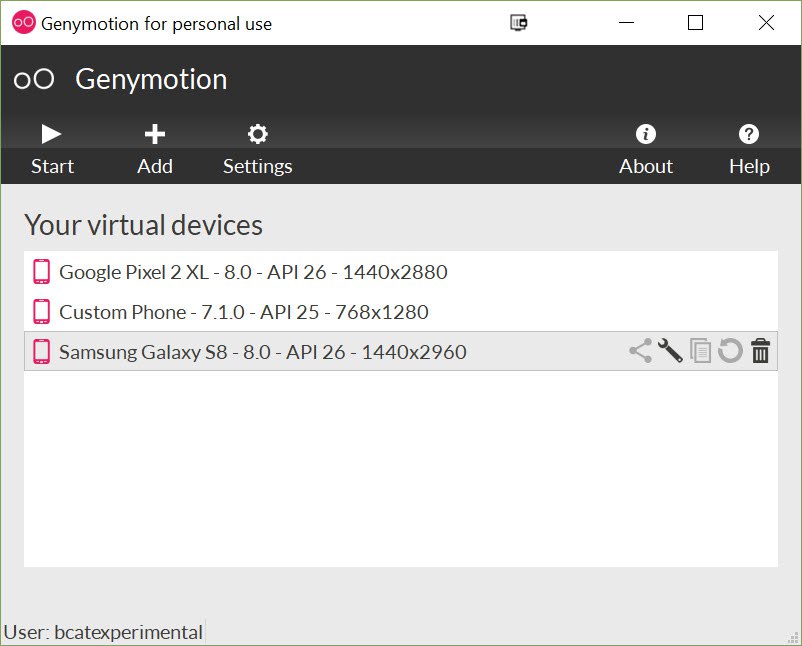This screenshot has height=646, width=802.
Task: Add a new virtual device
Action: [154, 149]
